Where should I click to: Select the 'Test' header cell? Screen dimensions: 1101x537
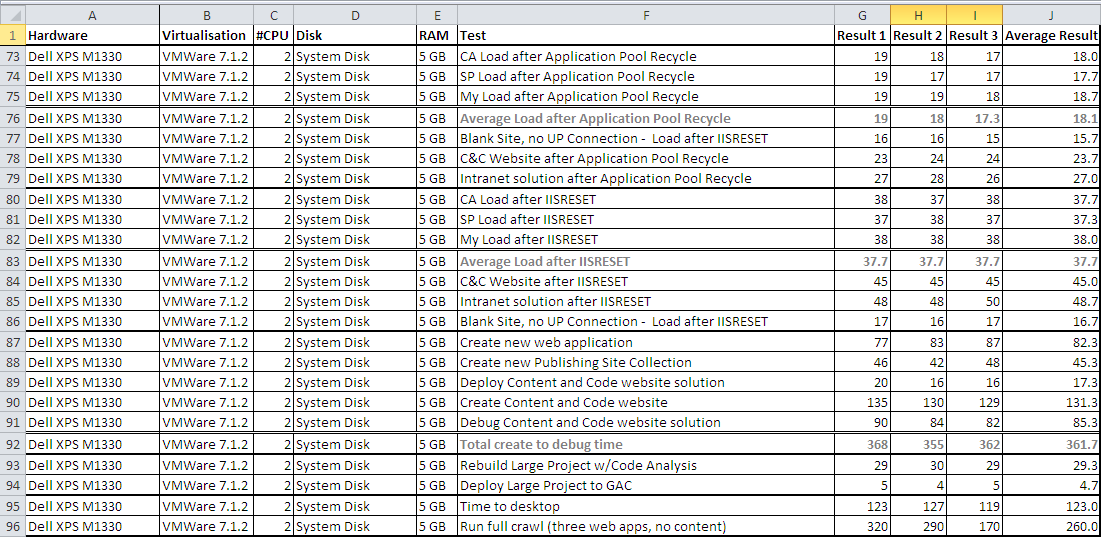(x=646, y=35)
